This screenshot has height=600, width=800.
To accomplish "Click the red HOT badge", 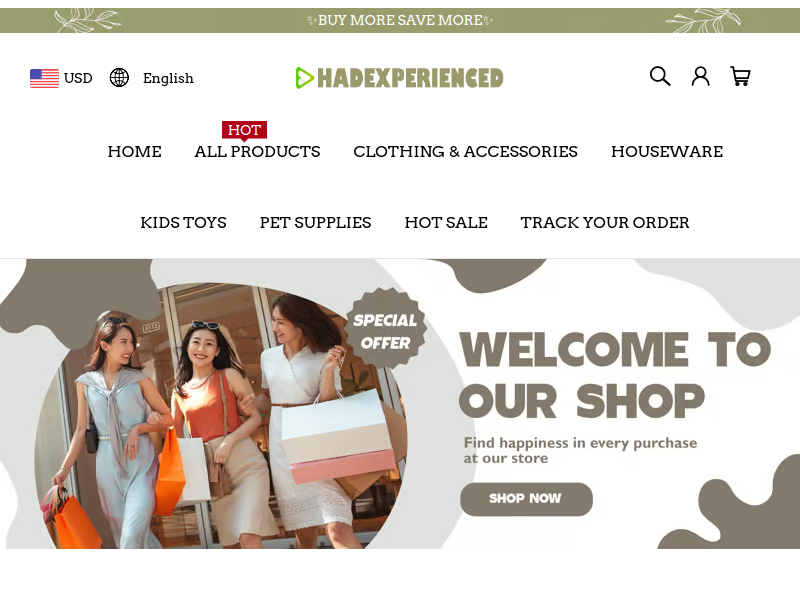I will 244,131.
